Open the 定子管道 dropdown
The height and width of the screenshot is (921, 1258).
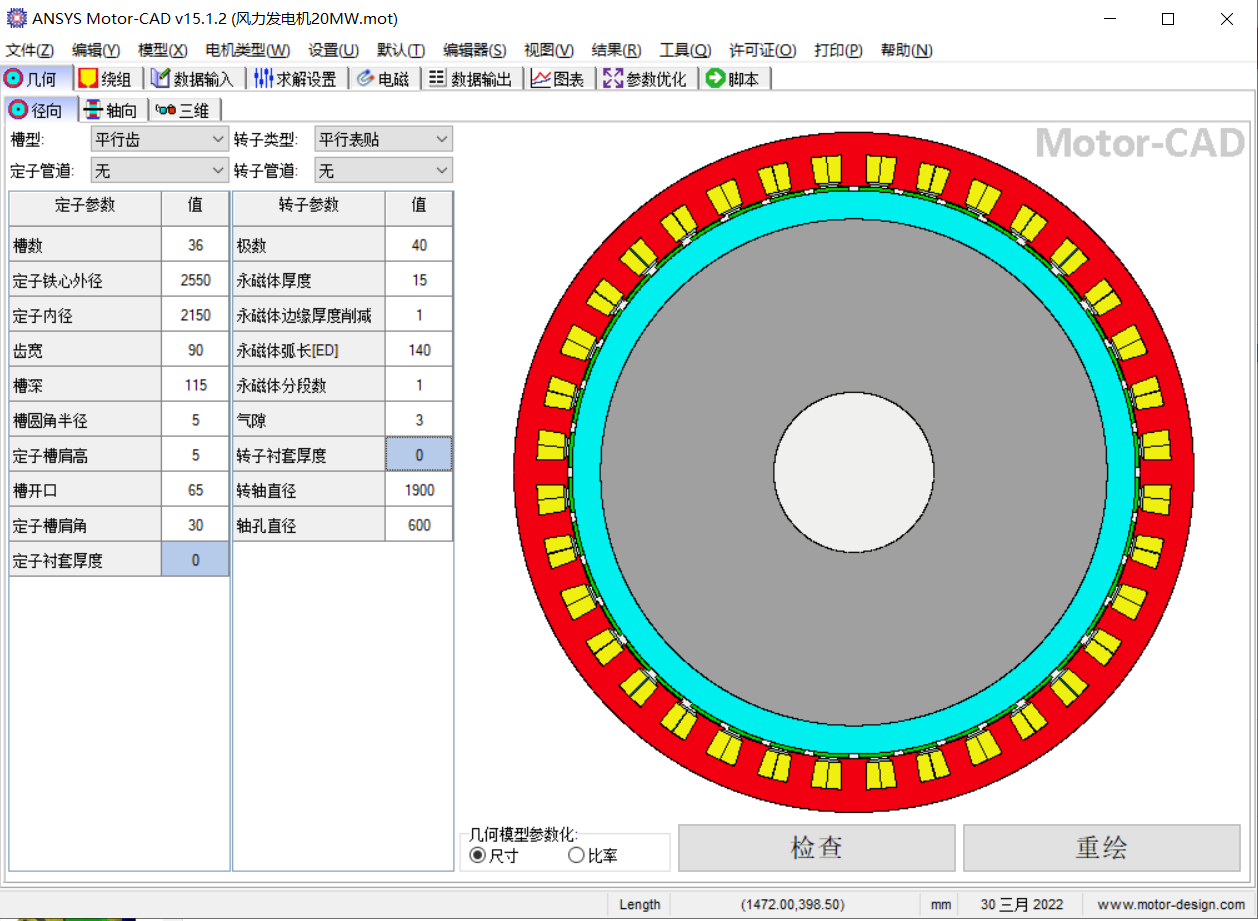click(x=160, y=171)
